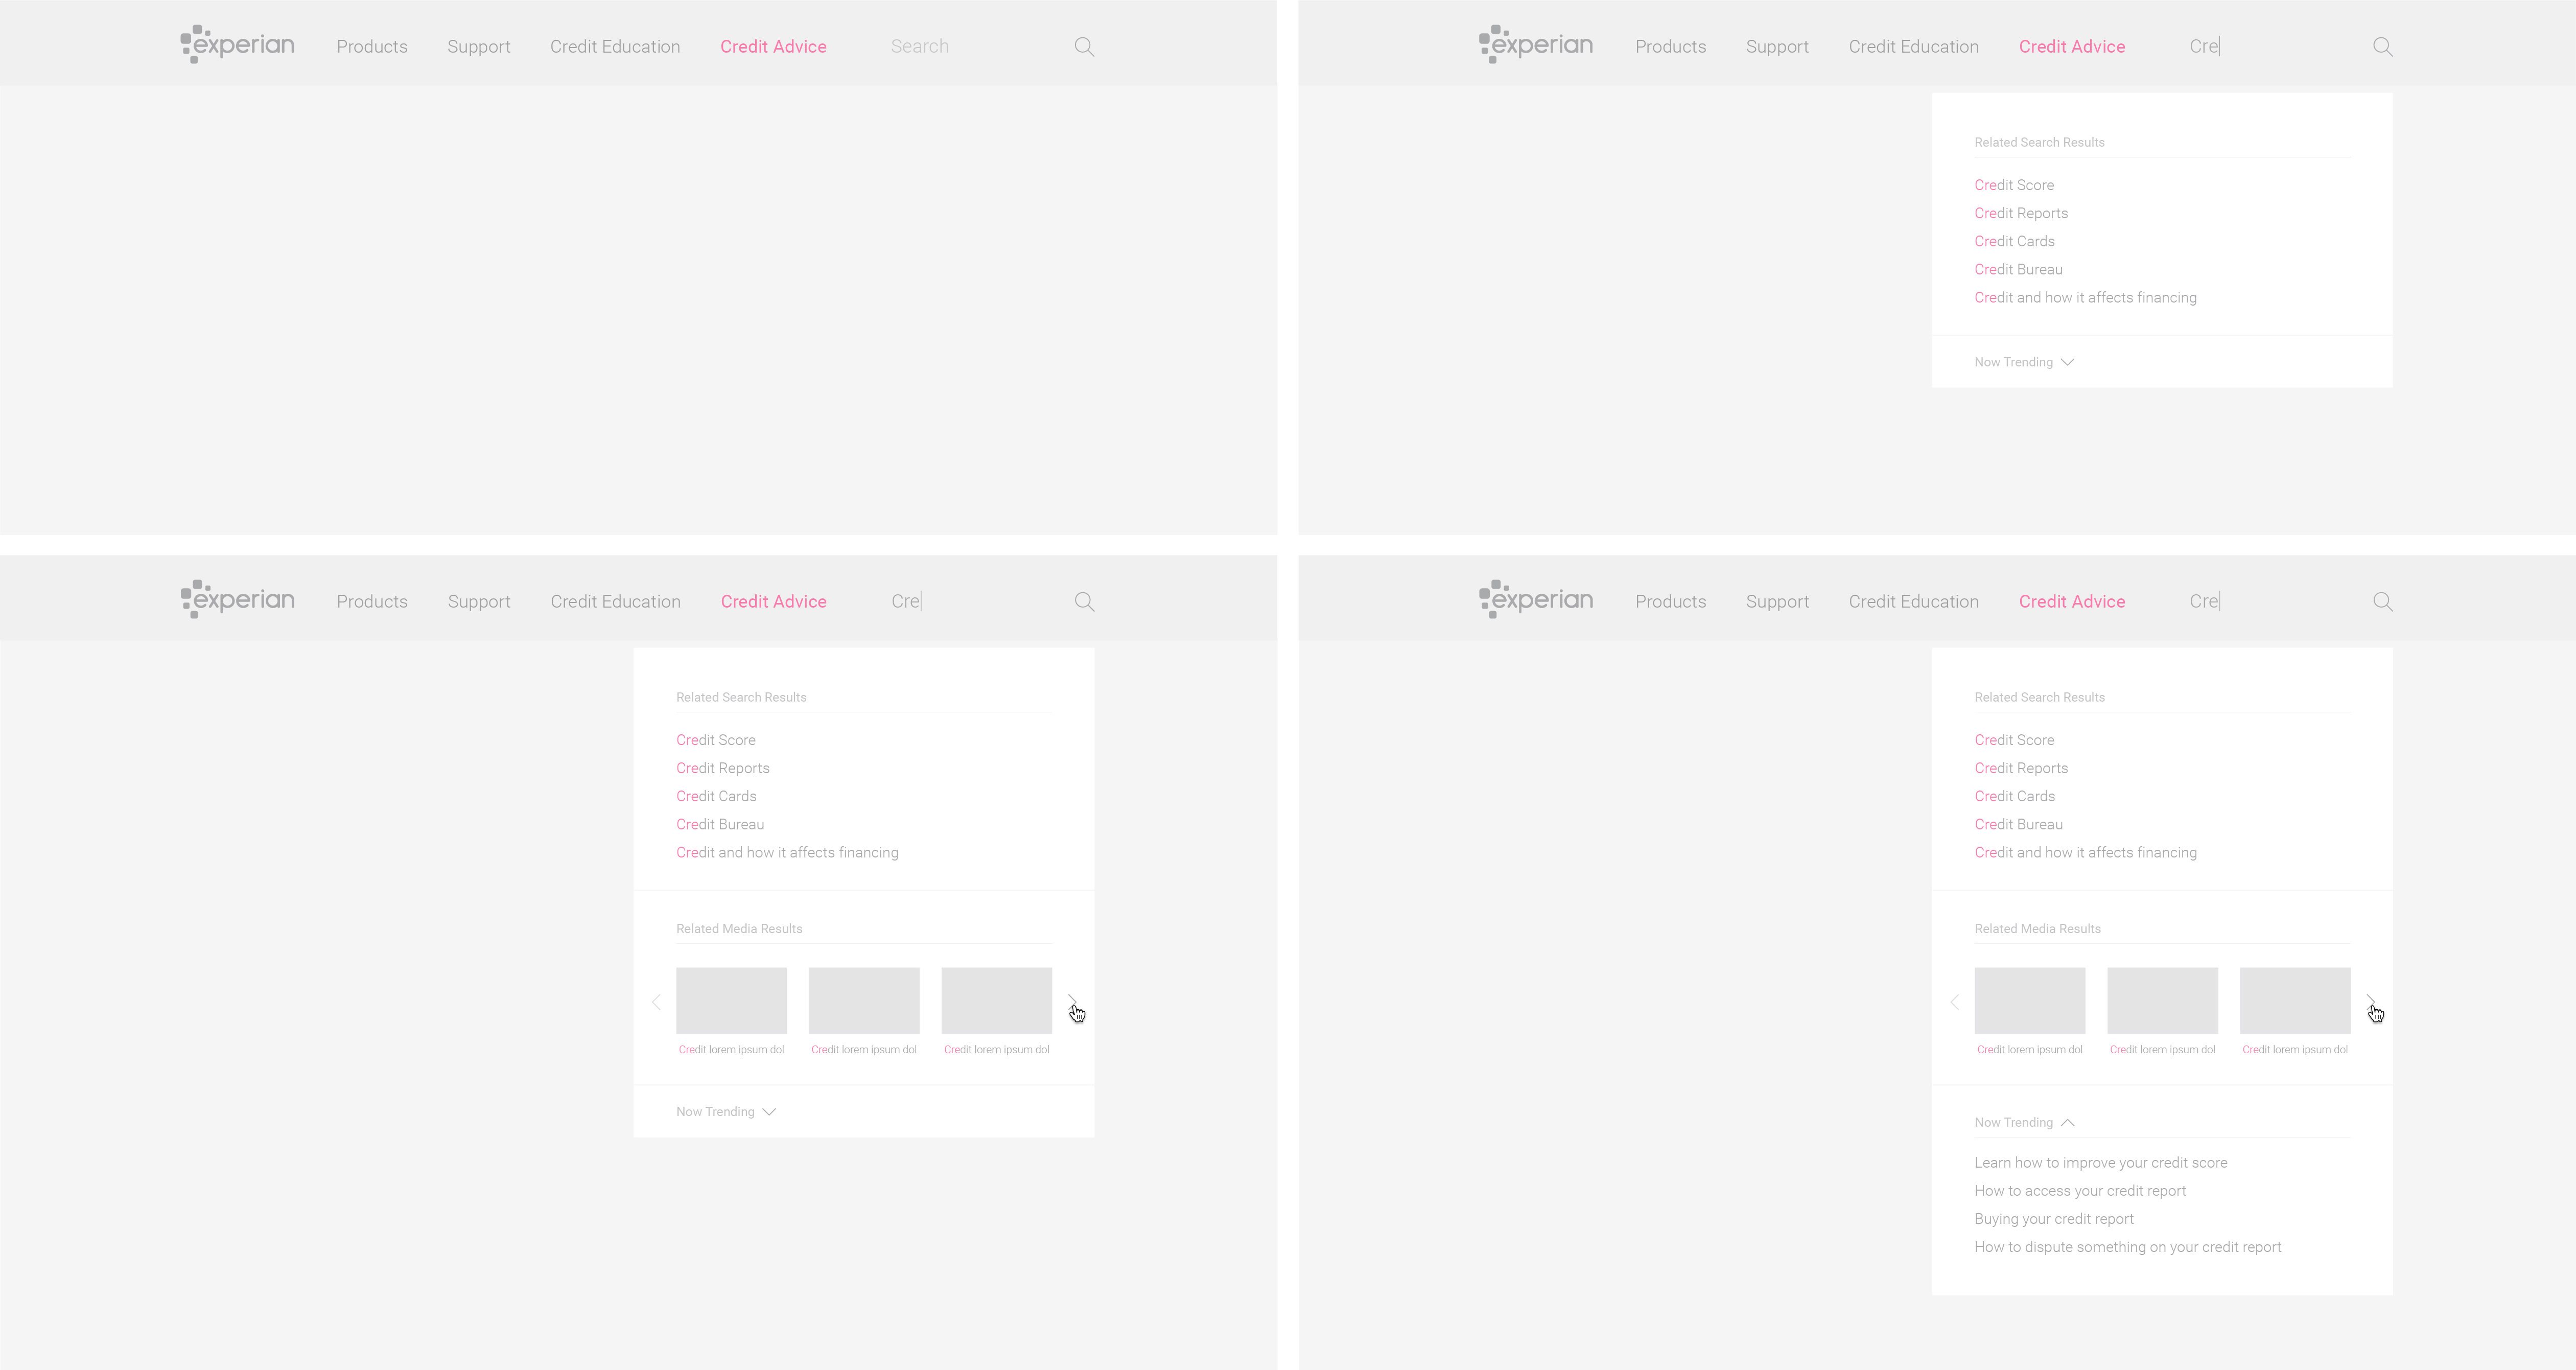Open Credit Score result in bottom-left panel
The width and height of the screenshot is (2576, 1370).
pyautogui.click(x=716, y=740)
